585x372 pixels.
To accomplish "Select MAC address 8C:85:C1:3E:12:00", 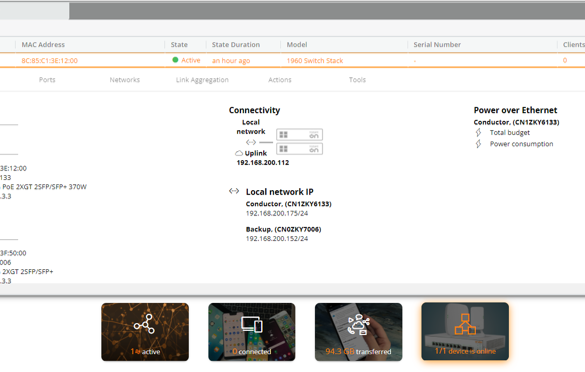I will point(50,60).
